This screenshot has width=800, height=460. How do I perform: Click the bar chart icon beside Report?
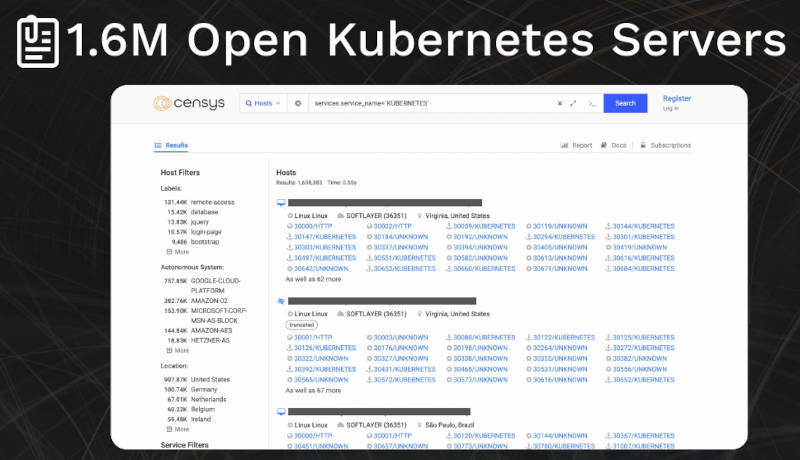point(564,145)
